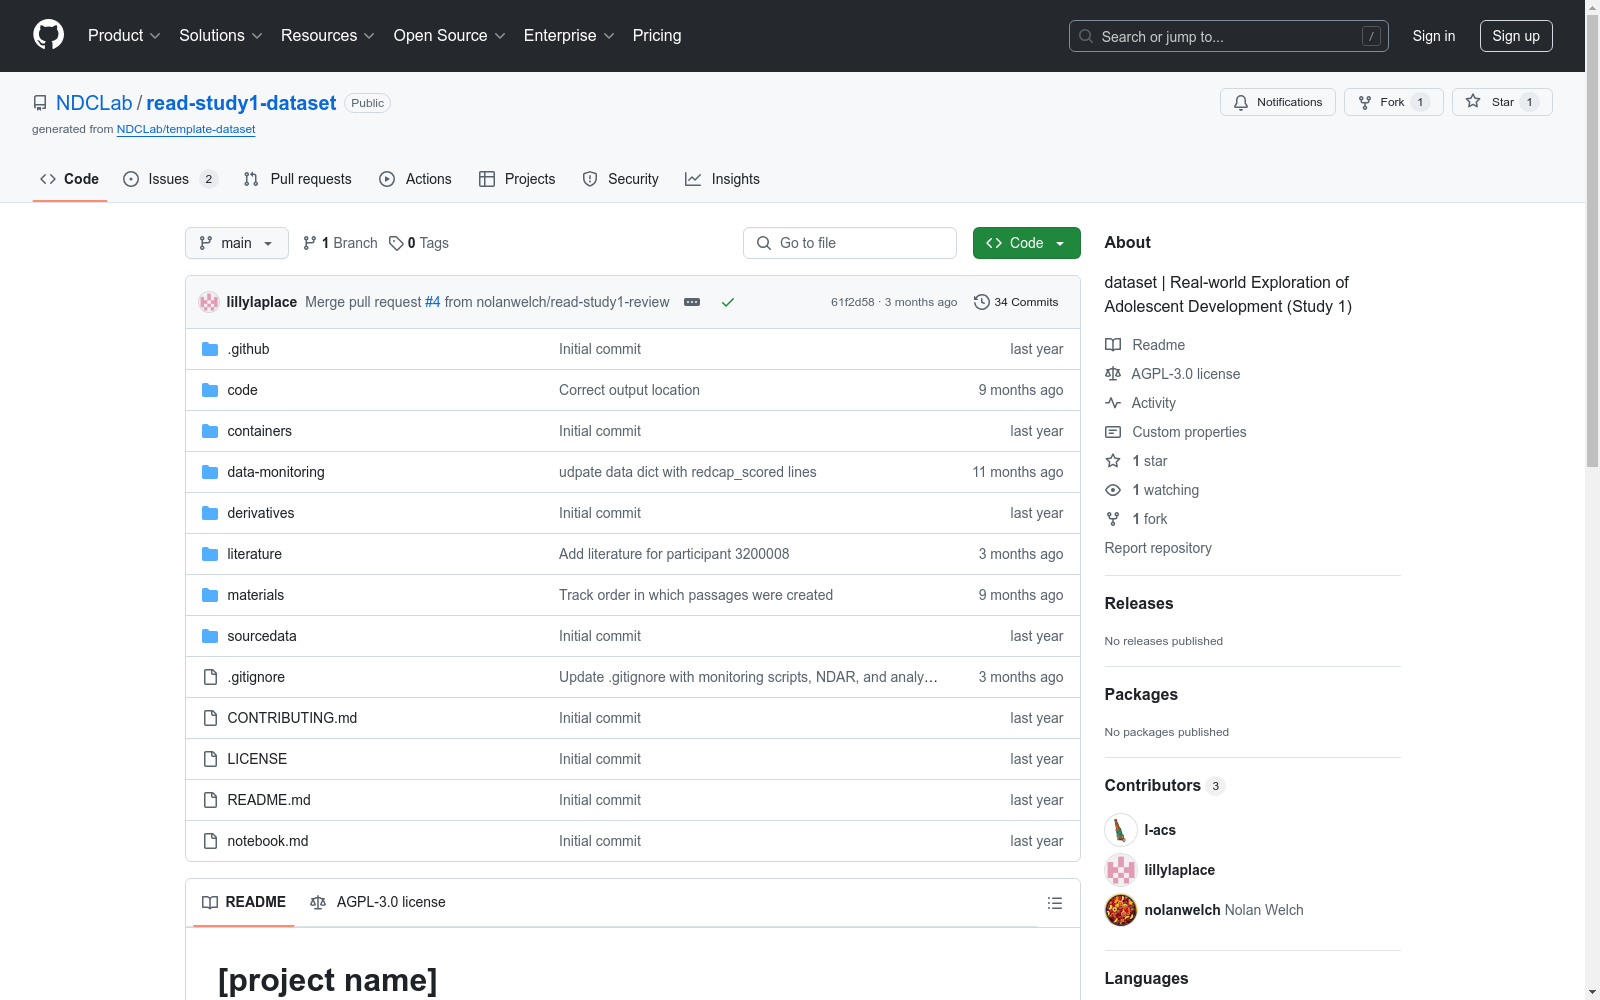Star the repository
Screen dimensions: 1600x1000
tap(1502, 102)
